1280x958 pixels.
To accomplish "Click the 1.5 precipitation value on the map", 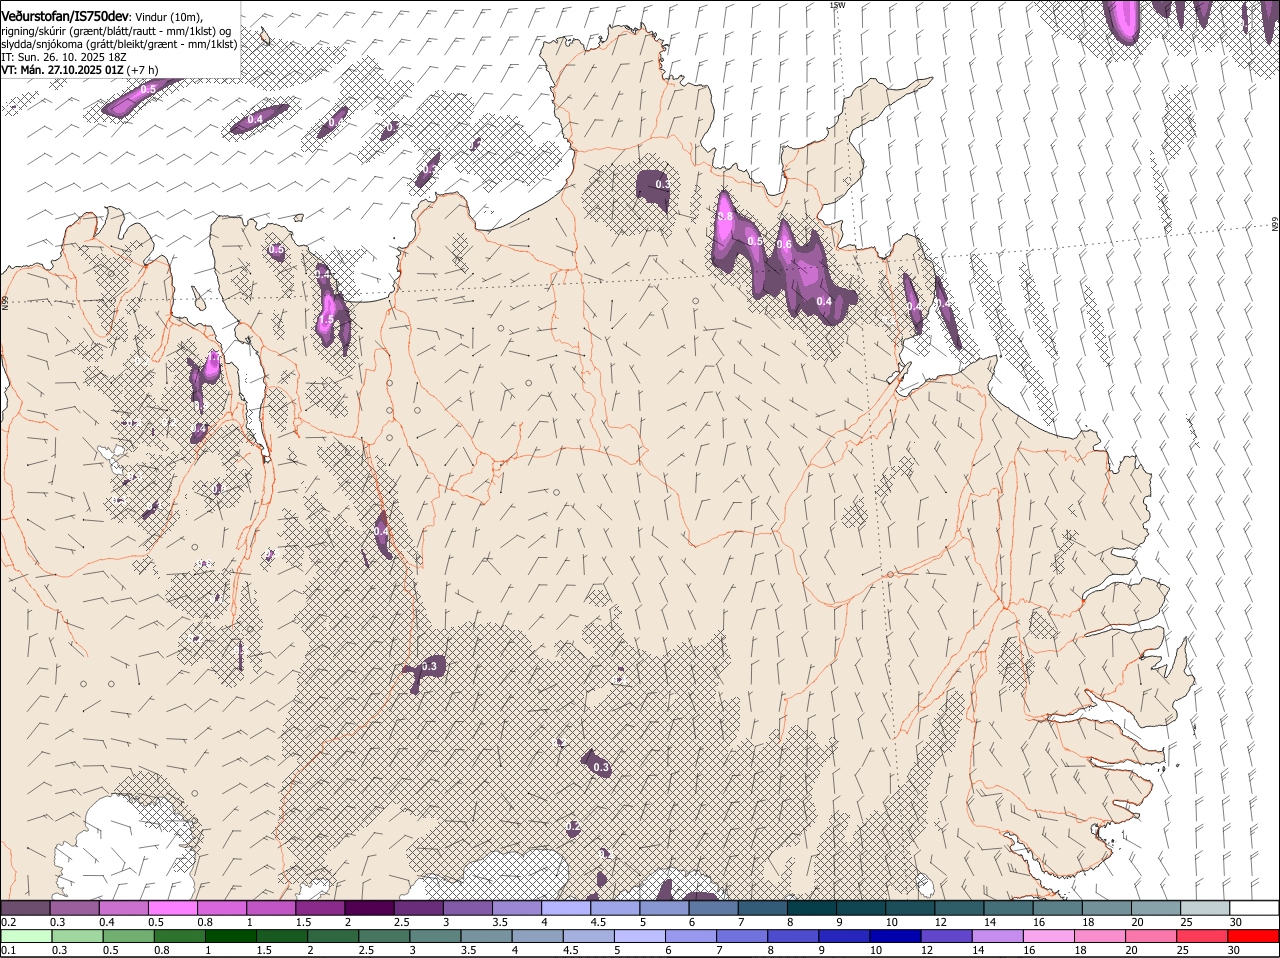I will tap(326, 320).
